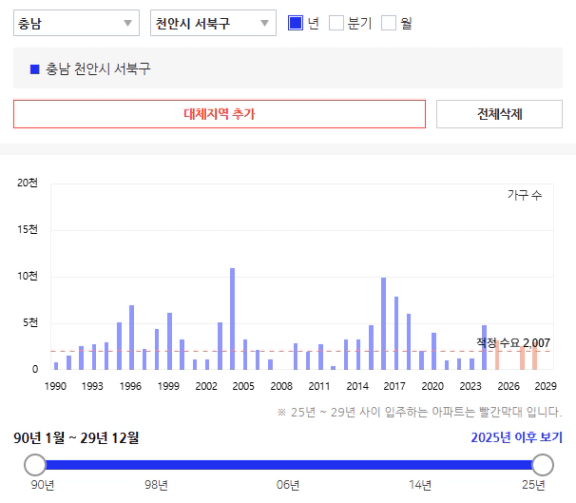Click the tallest bar near 2004
Viewport: 576px width, 503px height.
[x=232, y=319]
